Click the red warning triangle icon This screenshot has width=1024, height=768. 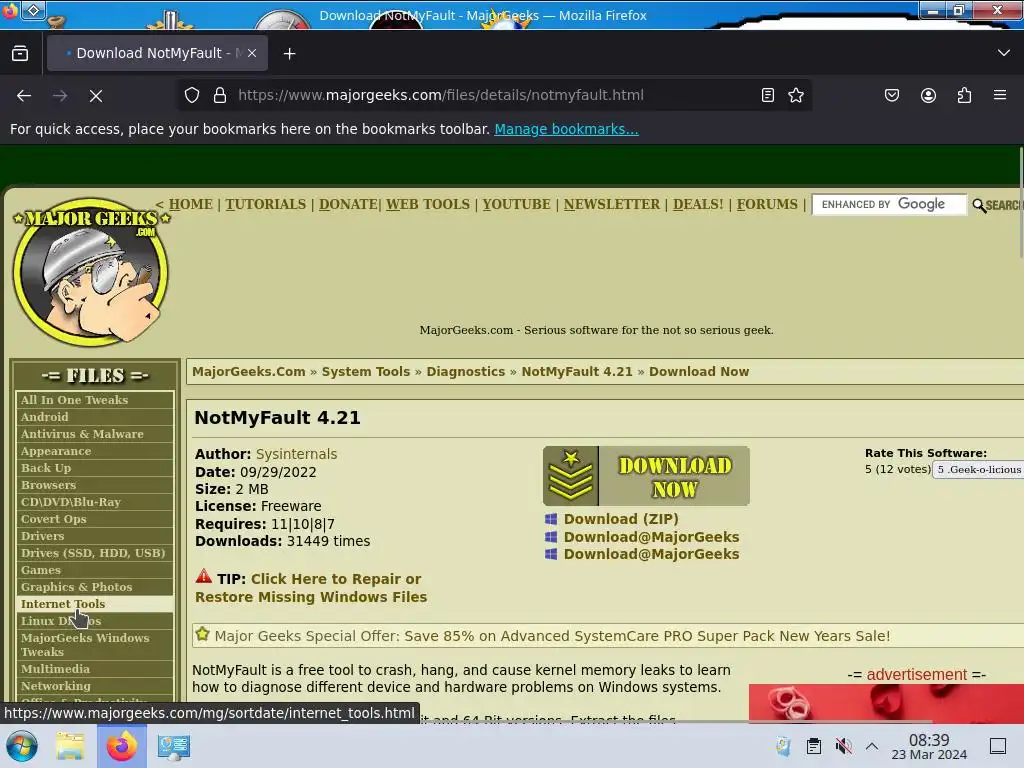pyautogui.click(x=204, y=577)
